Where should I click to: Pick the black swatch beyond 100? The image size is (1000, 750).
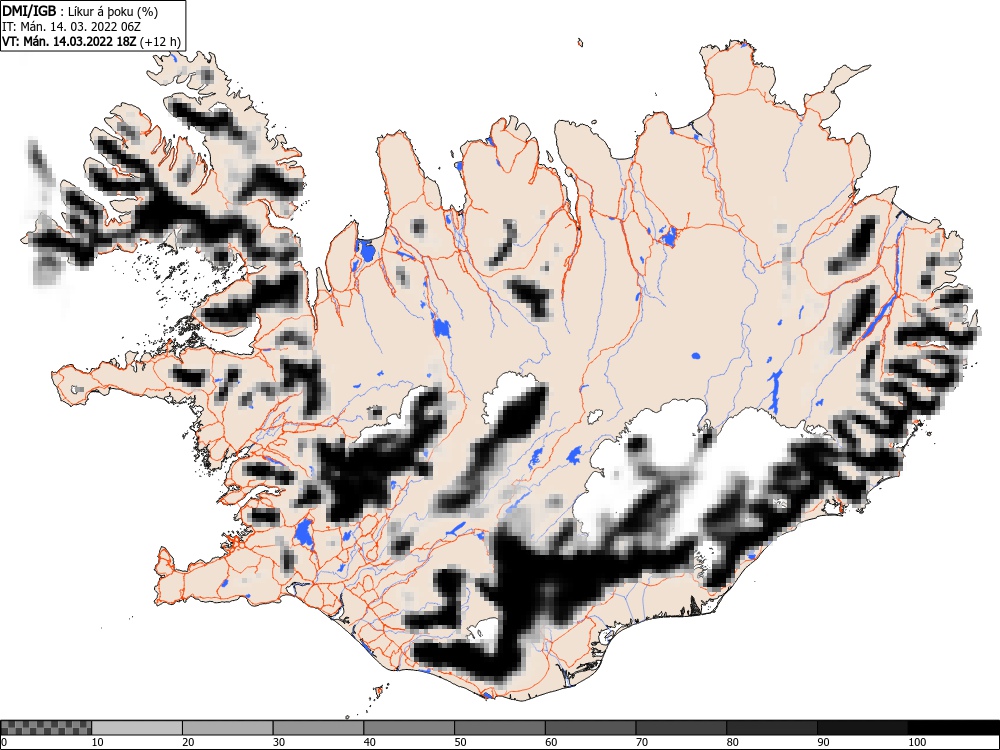tap(953, 728)
